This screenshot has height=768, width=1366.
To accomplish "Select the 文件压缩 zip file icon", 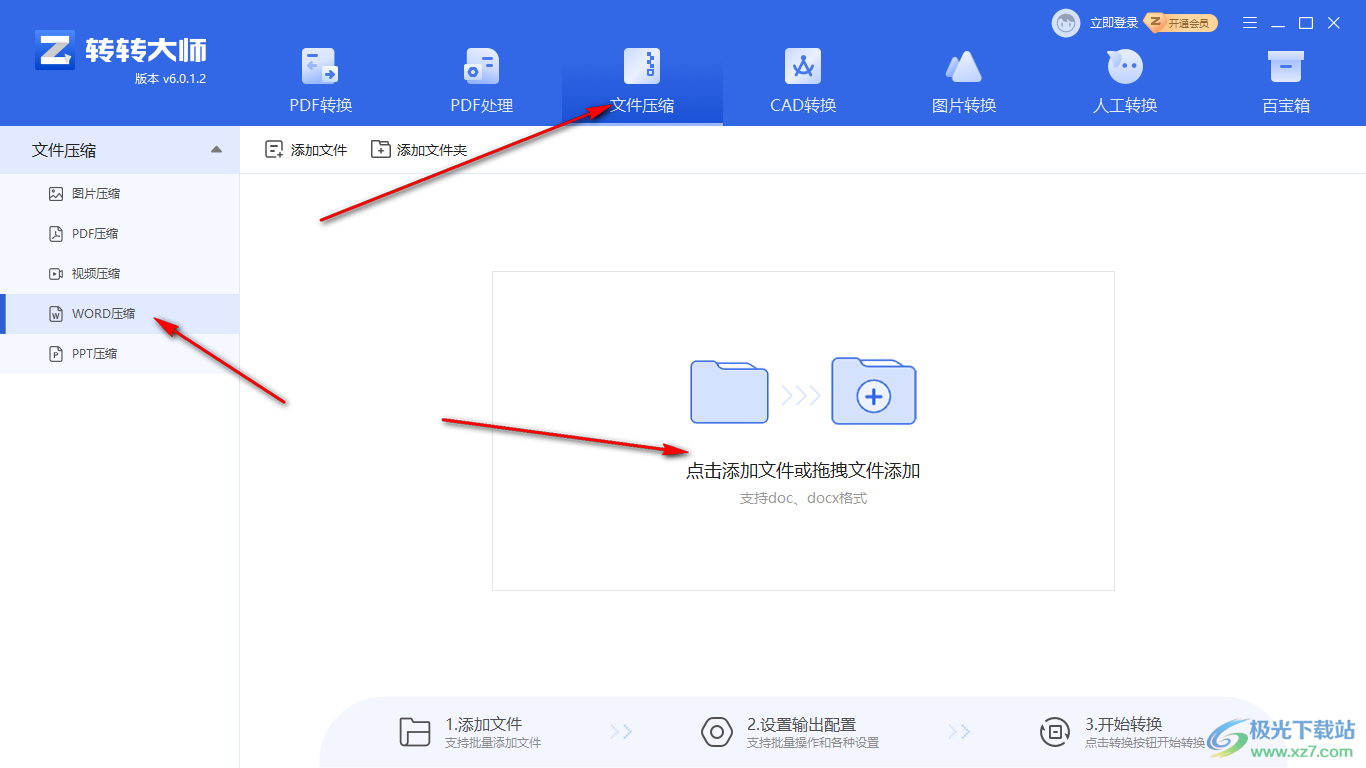I will pos(642,66).
